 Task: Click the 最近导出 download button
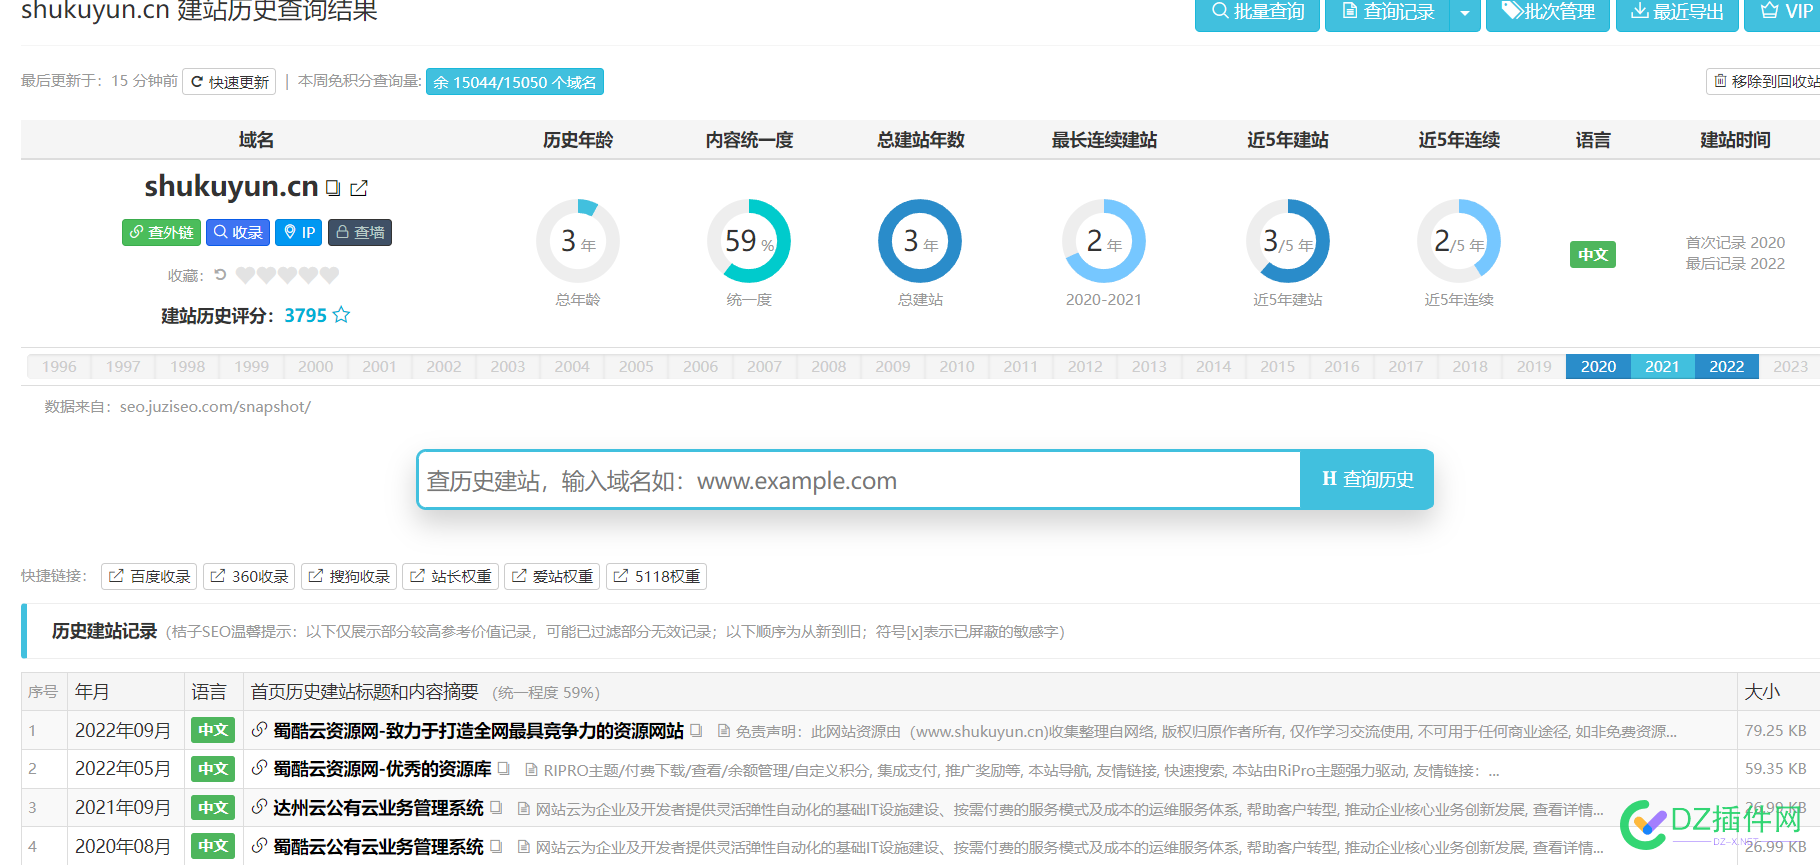click(1677, 12)
